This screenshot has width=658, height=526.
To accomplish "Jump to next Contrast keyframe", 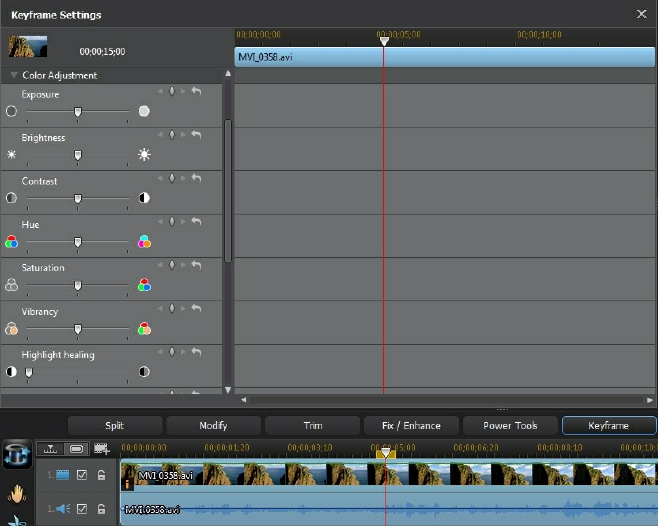I will (182, 178).
